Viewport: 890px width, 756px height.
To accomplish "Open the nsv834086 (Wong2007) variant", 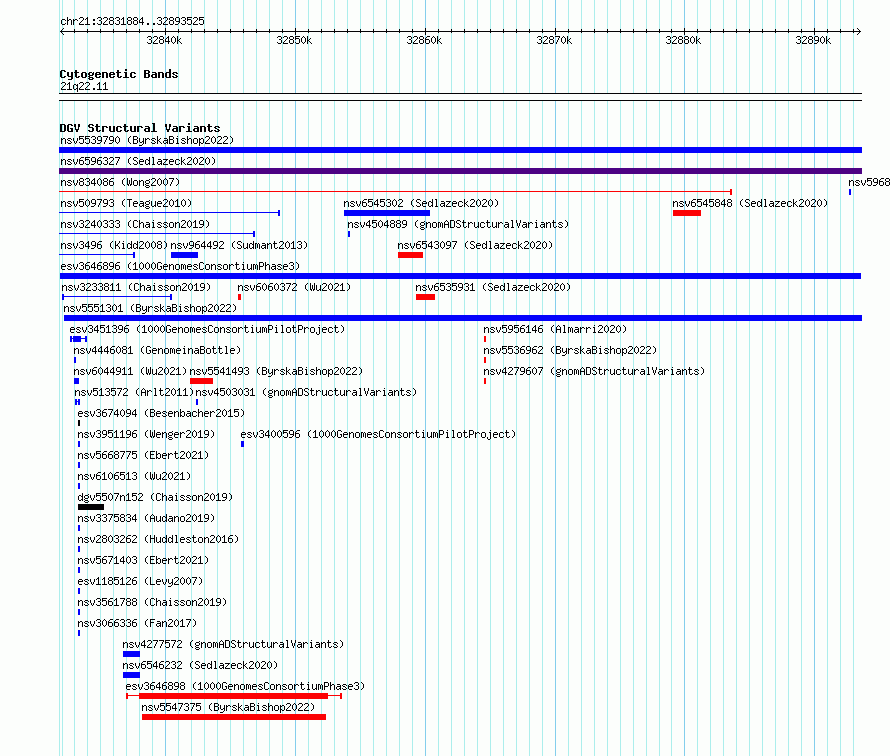I will click(x=120, y=182).
